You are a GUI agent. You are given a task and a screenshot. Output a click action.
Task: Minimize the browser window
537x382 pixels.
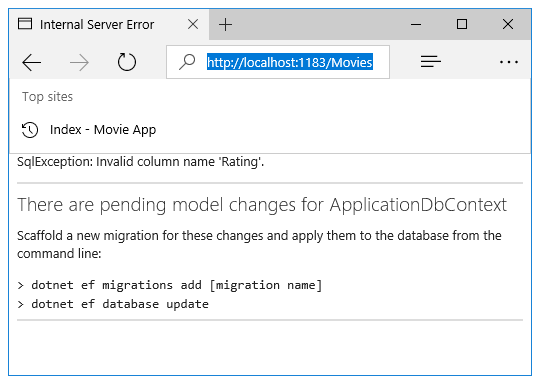tap(416, 24)
